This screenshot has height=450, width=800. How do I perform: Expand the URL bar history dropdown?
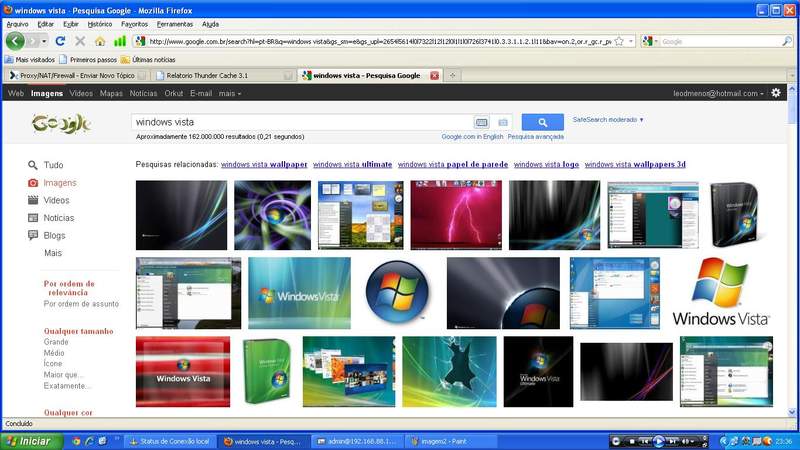coord(631,41)
